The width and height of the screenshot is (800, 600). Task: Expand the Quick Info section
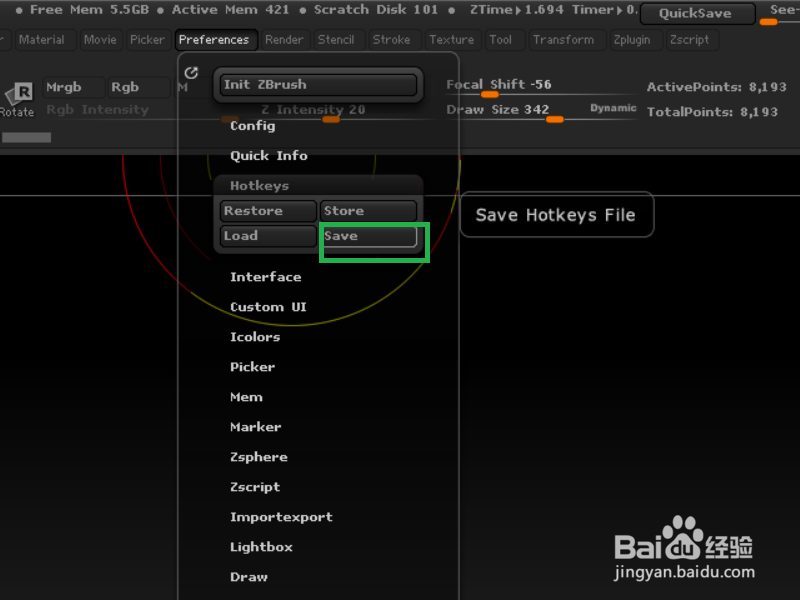coord(268,156)
